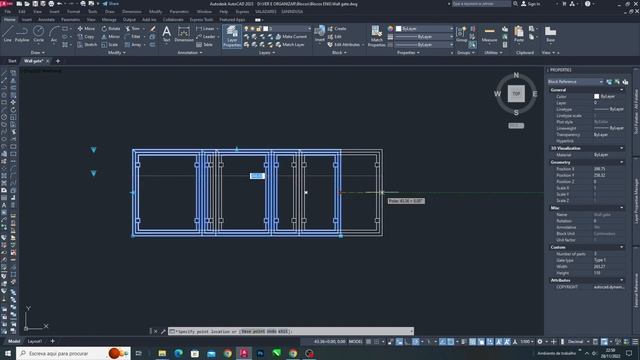Select the Text annotation tool
This screenshot has width=640, height=360.
coord(167,34)
